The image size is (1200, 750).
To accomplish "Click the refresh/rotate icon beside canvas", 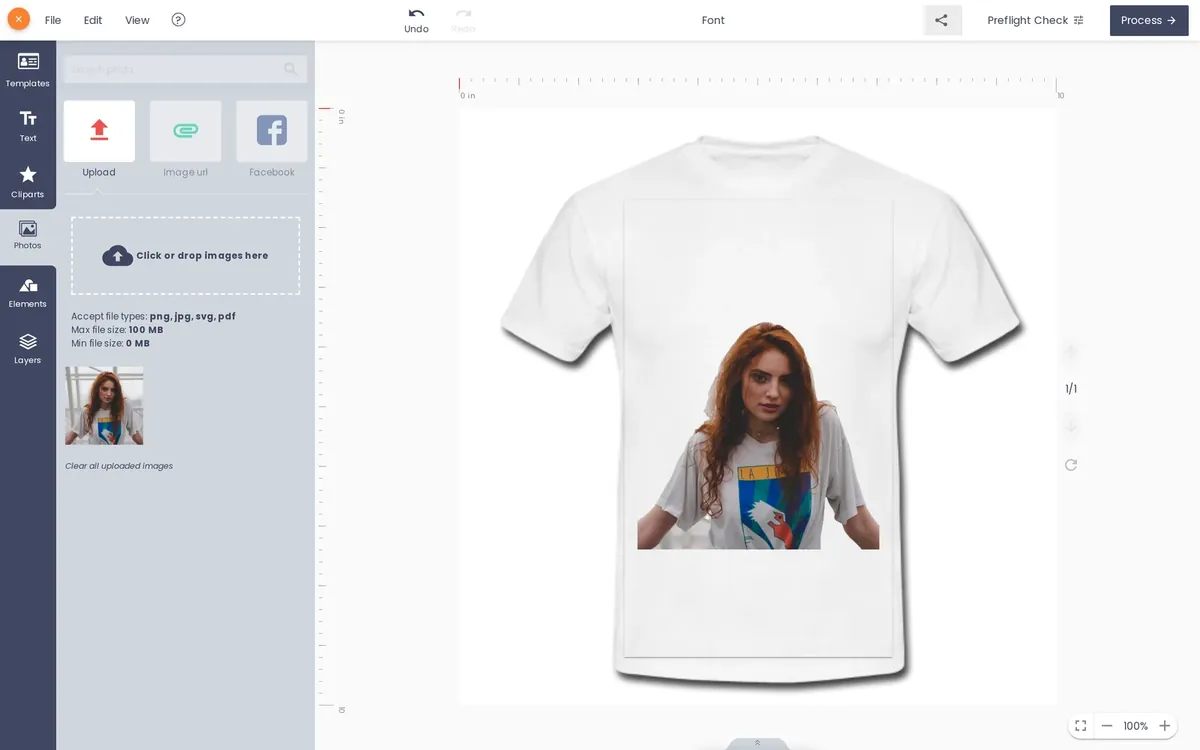I will pos(1071,465).
